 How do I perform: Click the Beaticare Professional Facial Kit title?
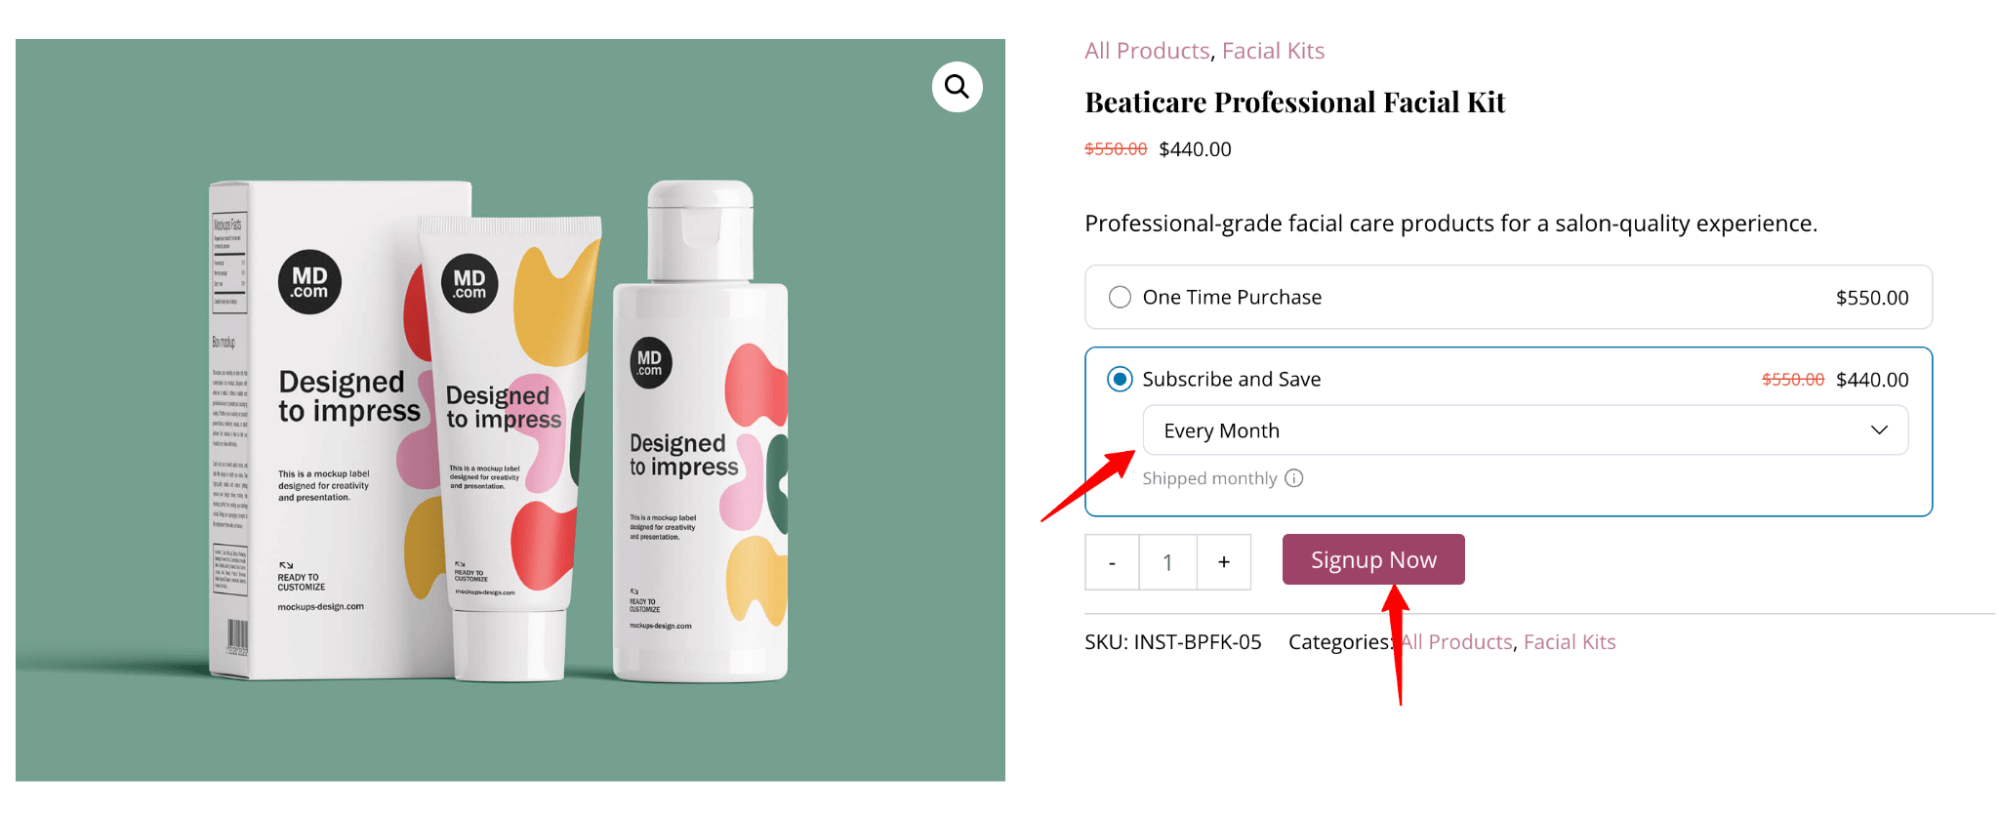pyautogui.click(x=1294, y=102)
